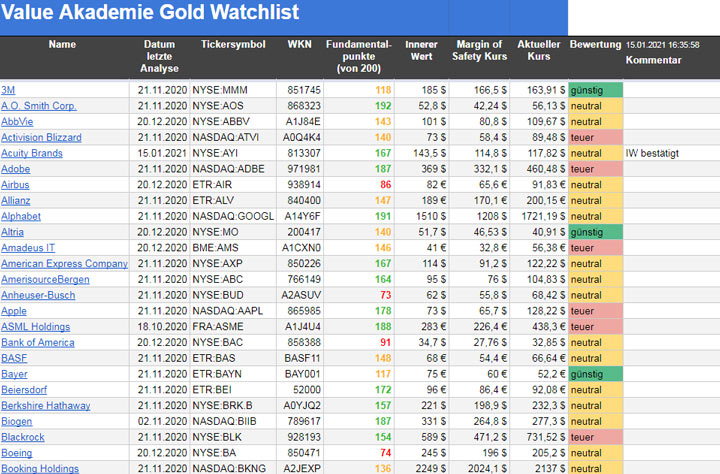Screen dimensions: 720x474
Task: Select WKN cell BAY001
Action: (300, 374)
